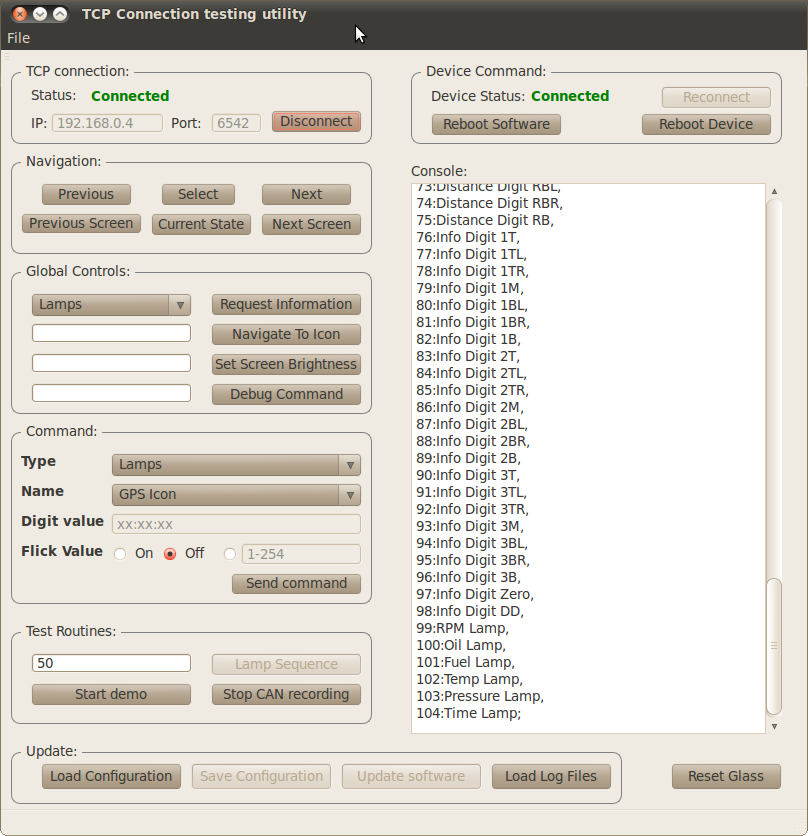This screenshot has height=836, width=808.
Task: Click Send command button
Action: coord(297,584)
